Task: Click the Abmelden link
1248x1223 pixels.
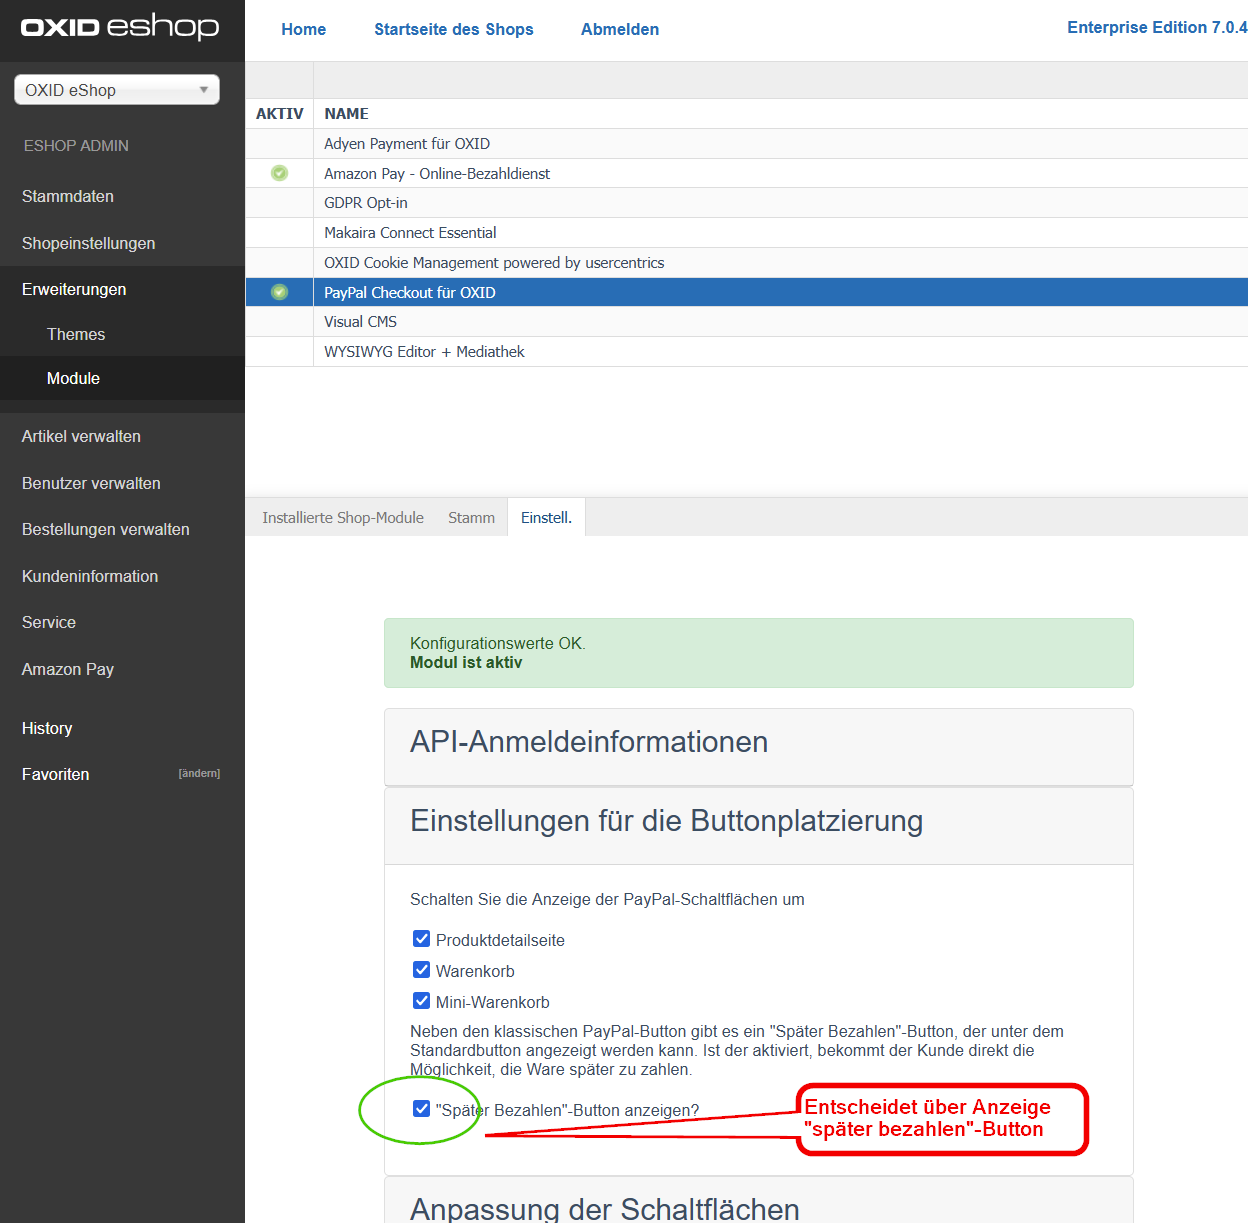Action: pyautogui.click(x=620, y=29)
